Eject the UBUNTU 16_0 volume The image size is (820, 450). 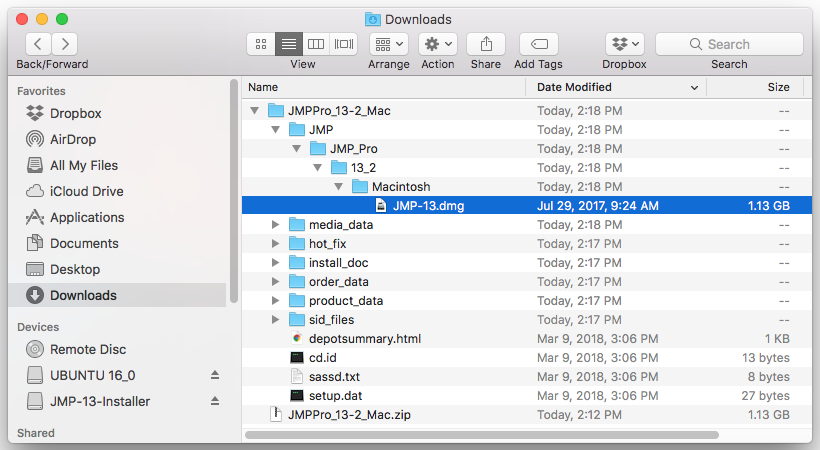click(x=214, y=375)
